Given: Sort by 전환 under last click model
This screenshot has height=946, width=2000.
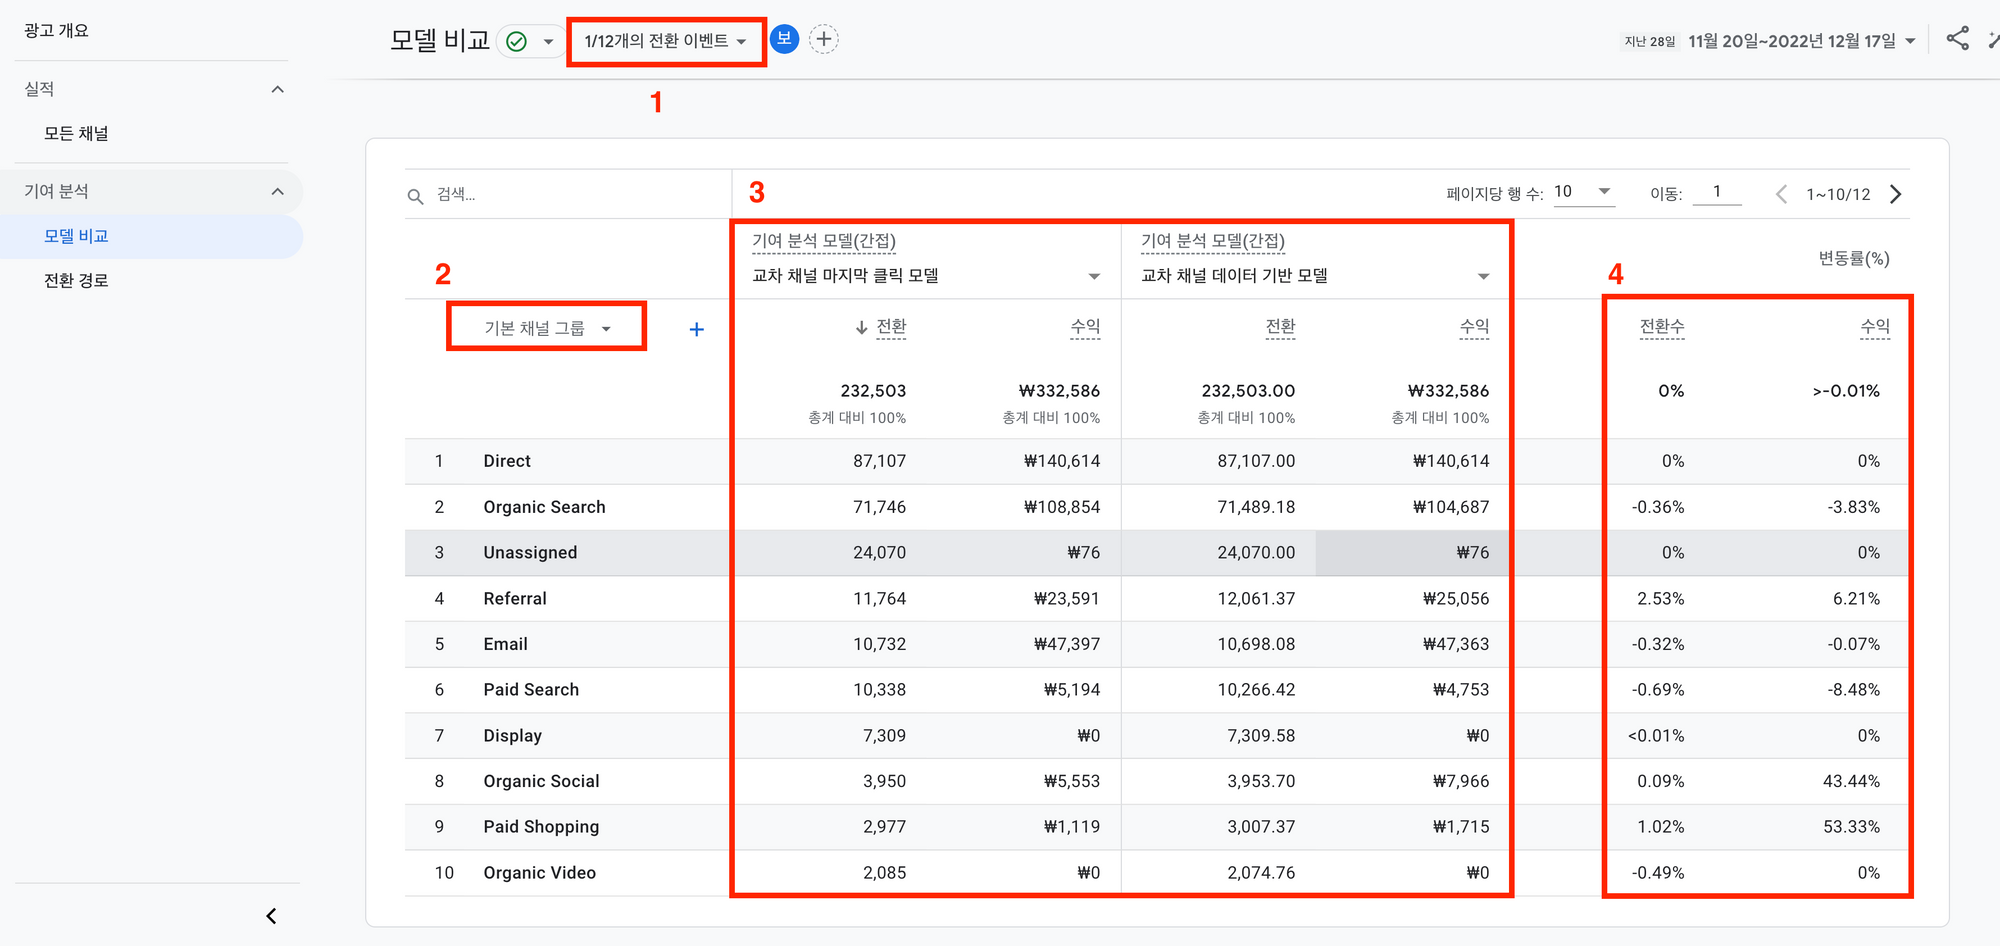Looking at the screenshot, I should coord(891,327).
